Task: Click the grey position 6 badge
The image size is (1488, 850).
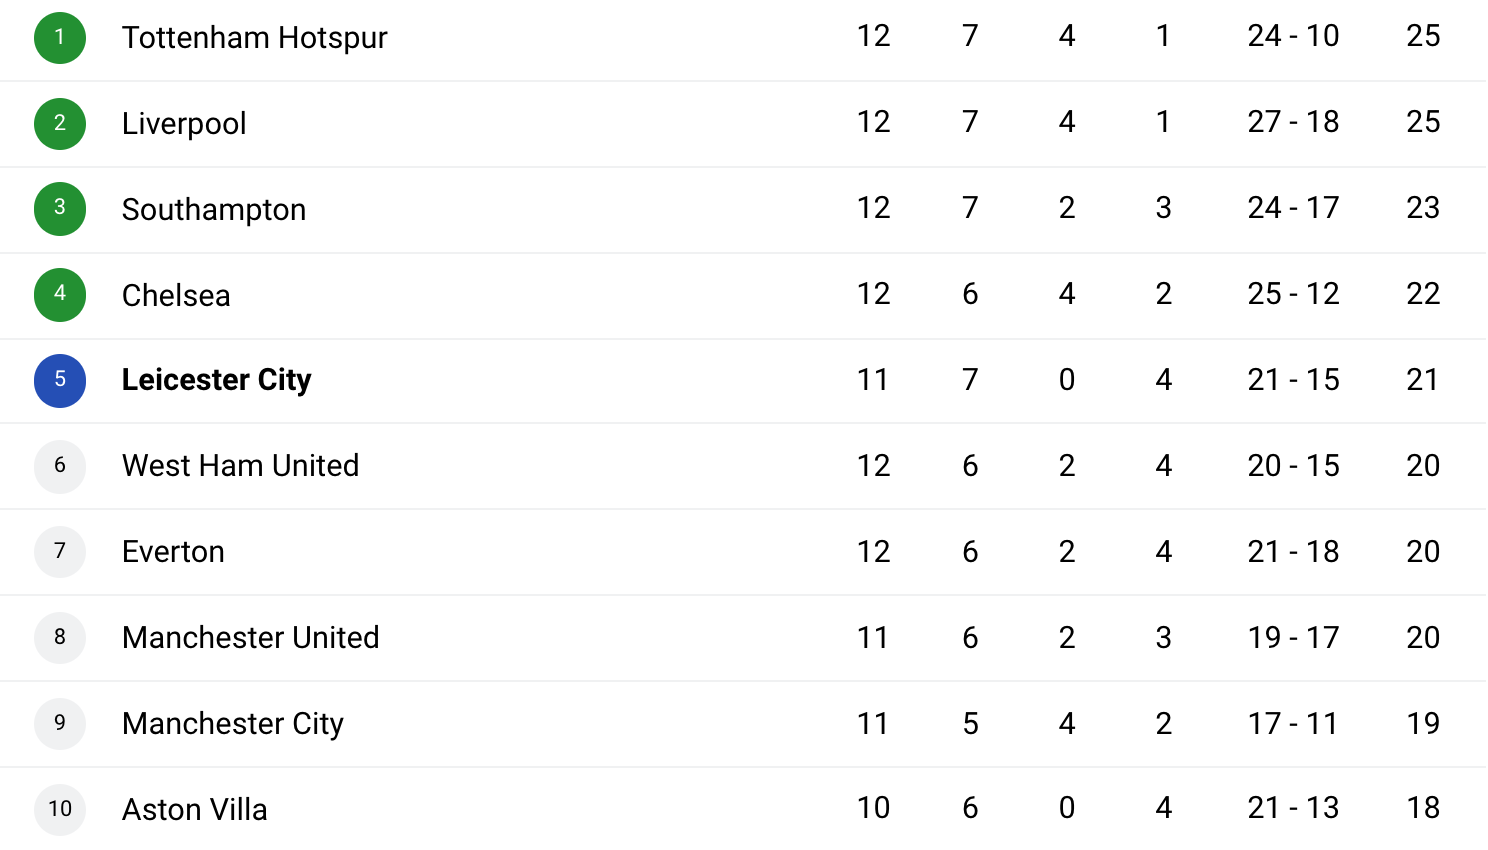Action: point(60,467)
